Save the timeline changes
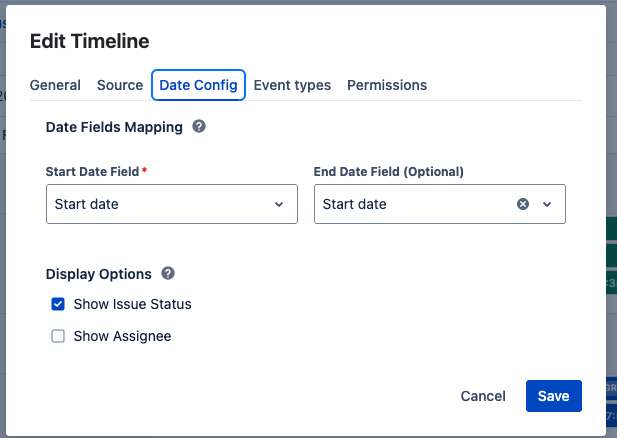 click(553, 396)
